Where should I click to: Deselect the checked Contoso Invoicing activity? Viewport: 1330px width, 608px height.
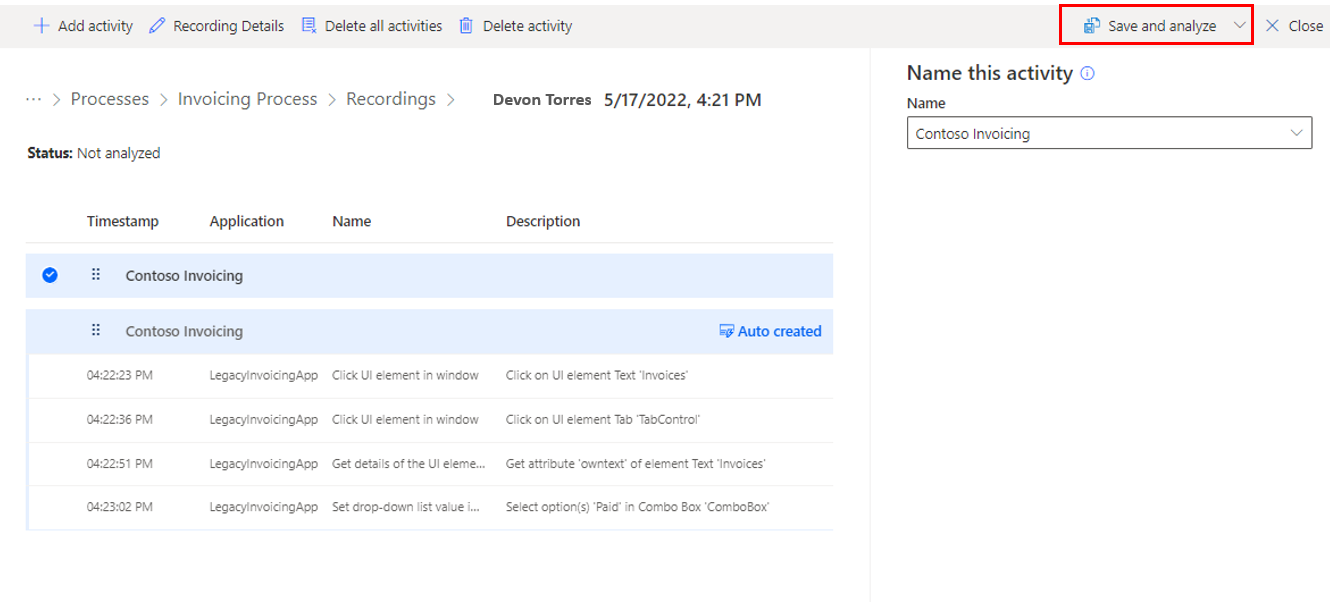pos(49,275)
